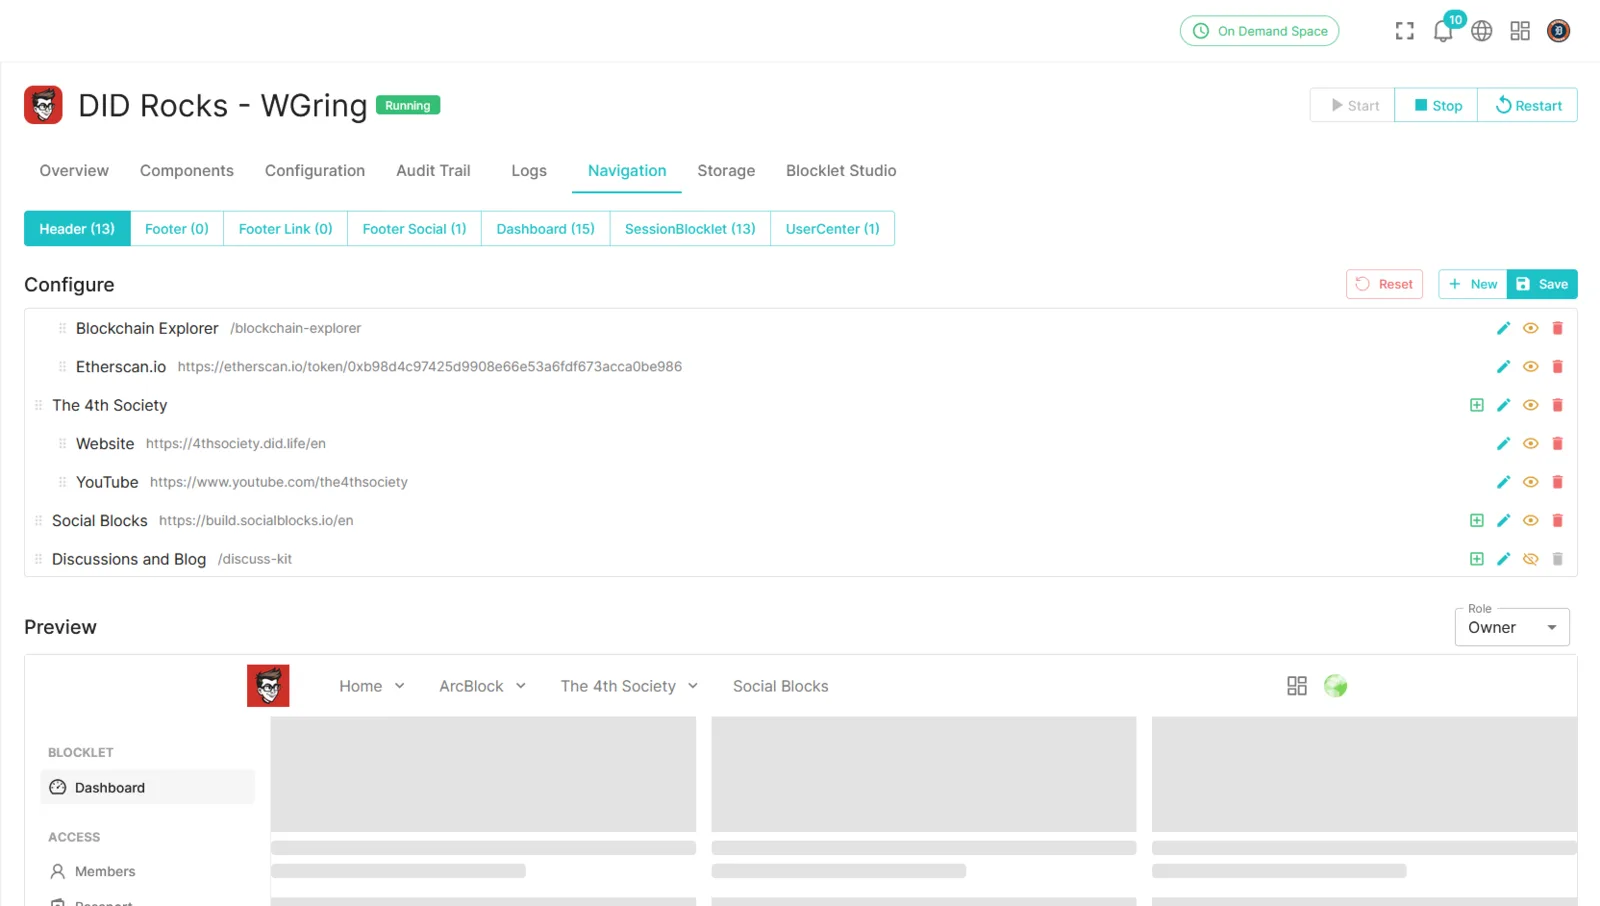1600x906 pixels.
Task: Select the Dashboard (15) section
Action: [546, 229]
